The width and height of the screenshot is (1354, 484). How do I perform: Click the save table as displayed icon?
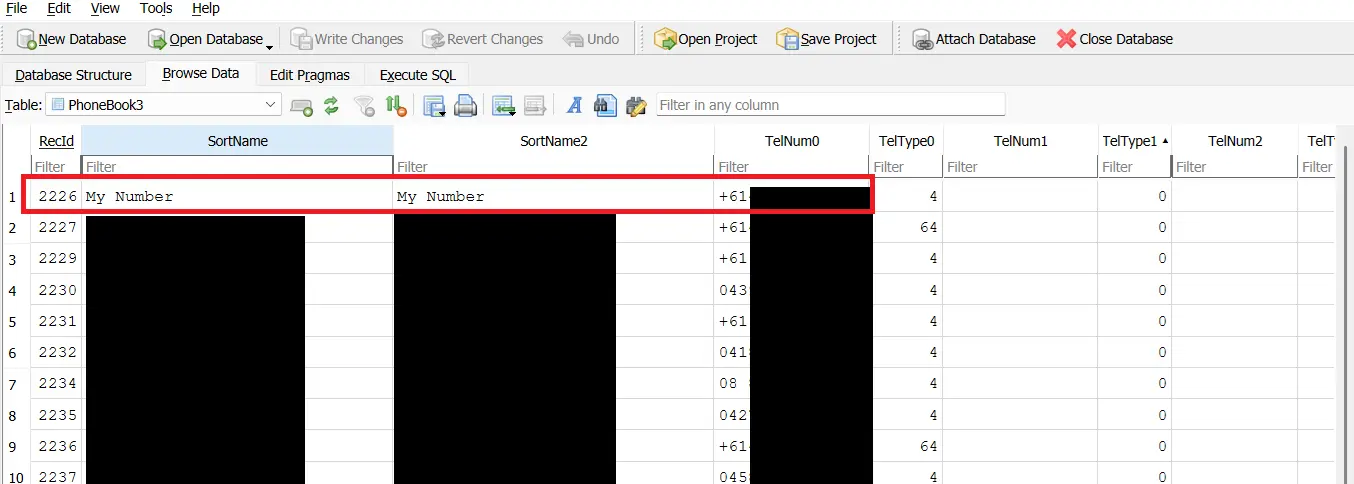434,105
